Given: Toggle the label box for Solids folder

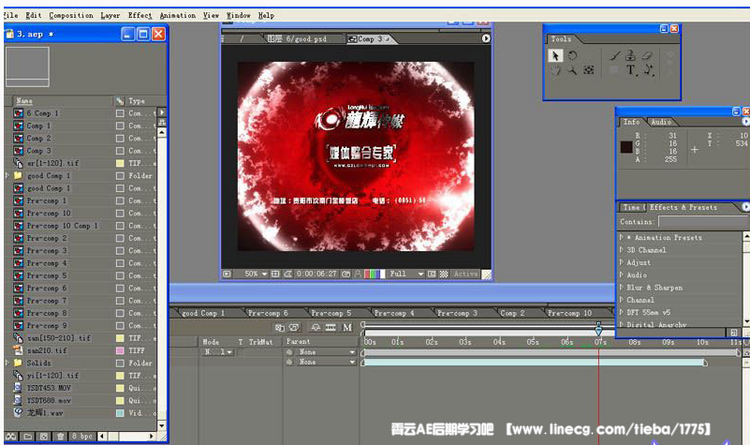Looking at the screenshot, I should (x=120, y=363).
